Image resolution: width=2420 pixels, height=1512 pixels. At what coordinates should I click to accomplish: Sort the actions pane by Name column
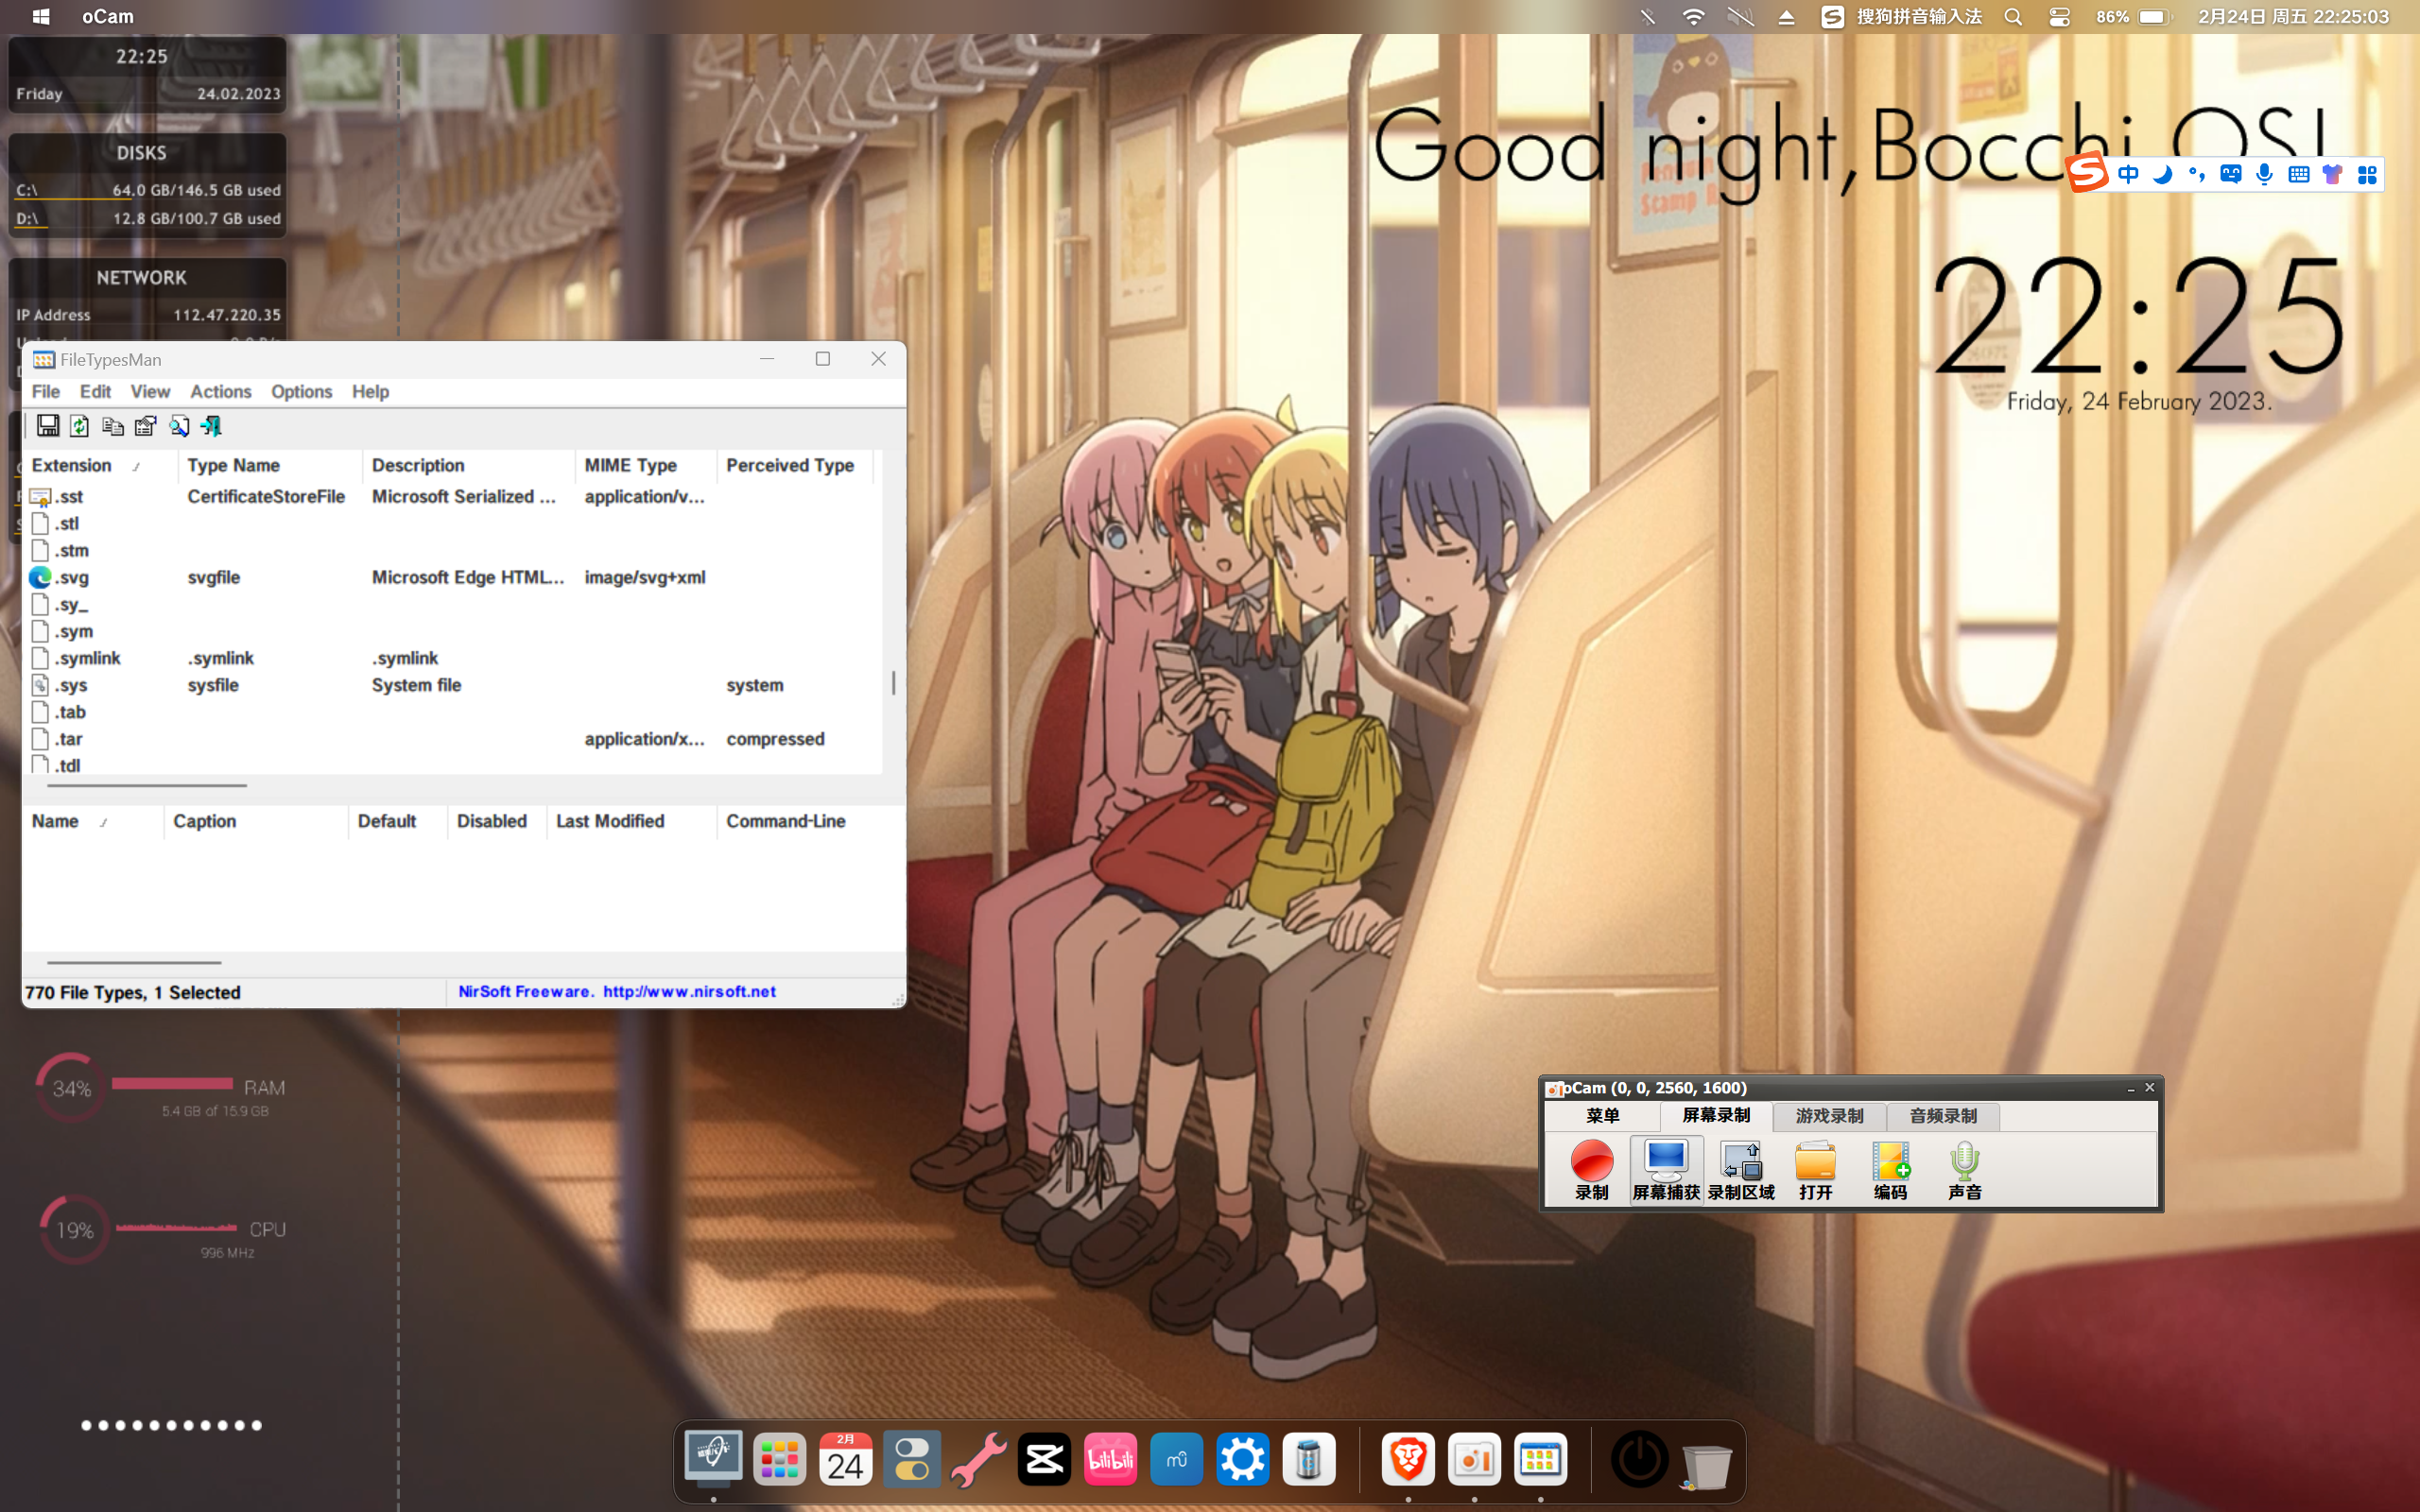tap(93, 821)
